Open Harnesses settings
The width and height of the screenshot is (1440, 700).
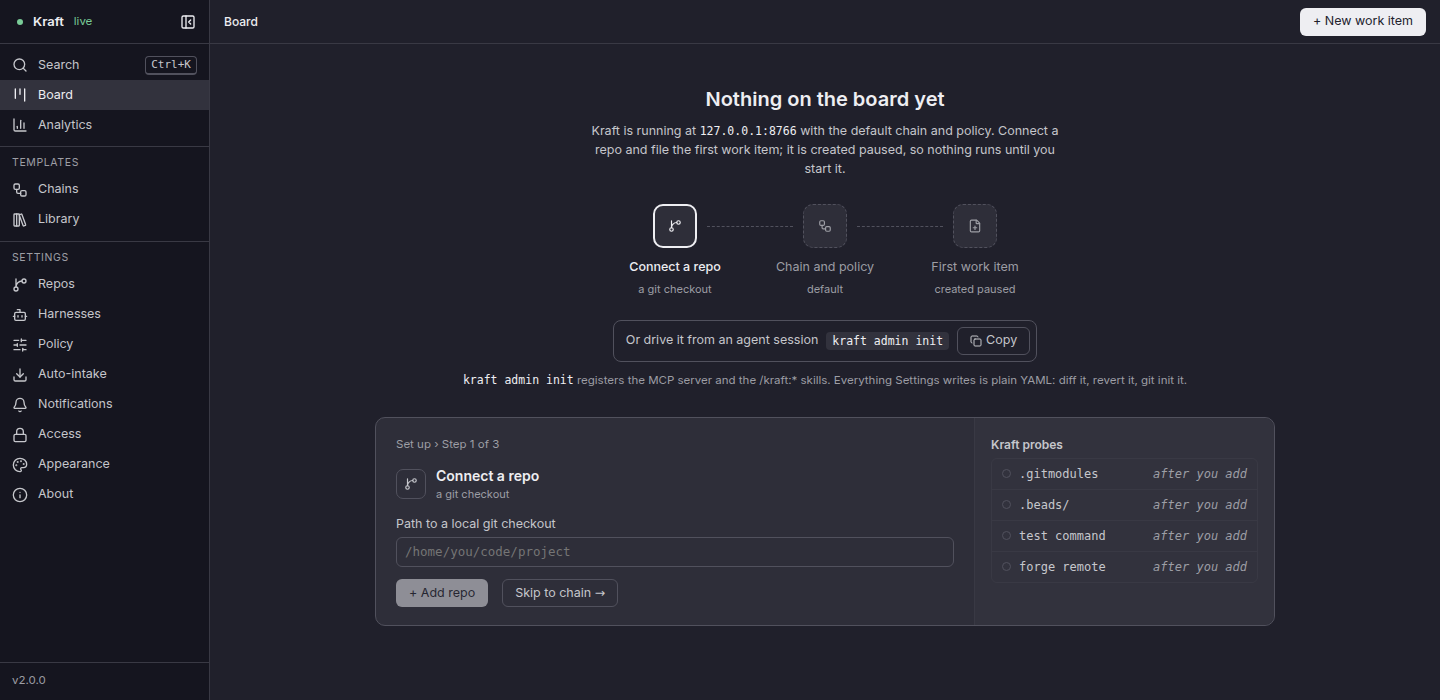(x=104, y=314)
